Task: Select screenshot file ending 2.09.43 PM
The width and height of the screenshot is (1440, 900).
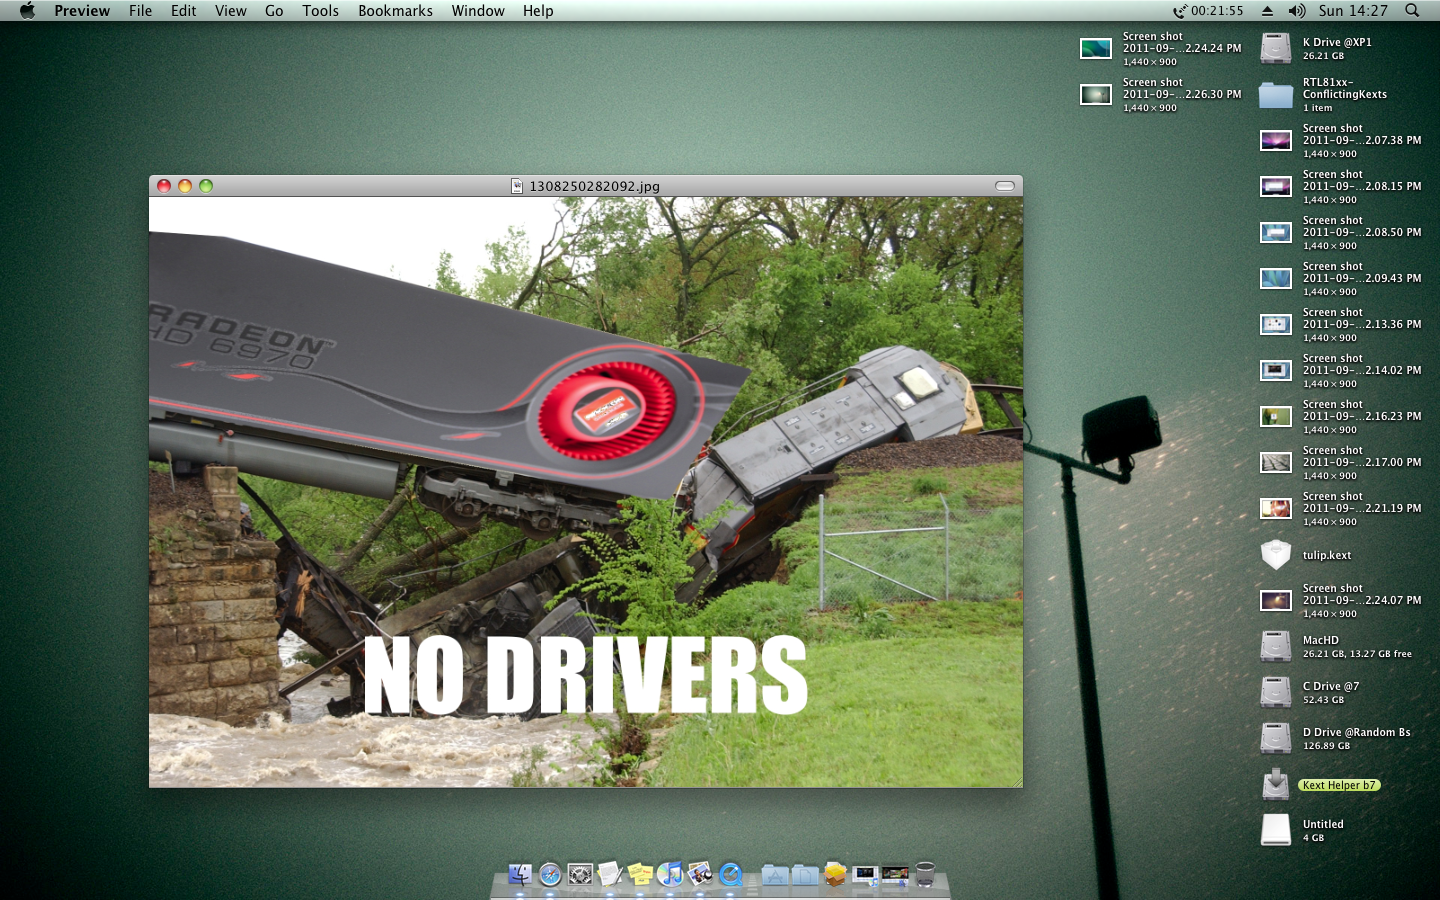Action: 1276,279
